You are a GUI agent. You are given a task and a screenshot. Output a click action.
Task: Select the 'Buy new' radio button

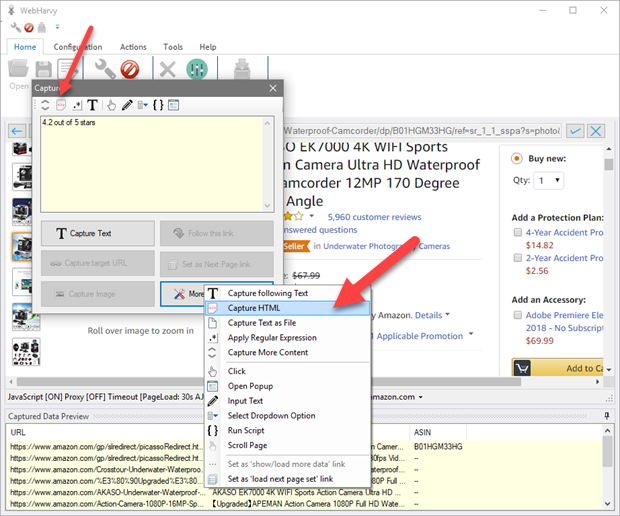[x=516, y=158]
